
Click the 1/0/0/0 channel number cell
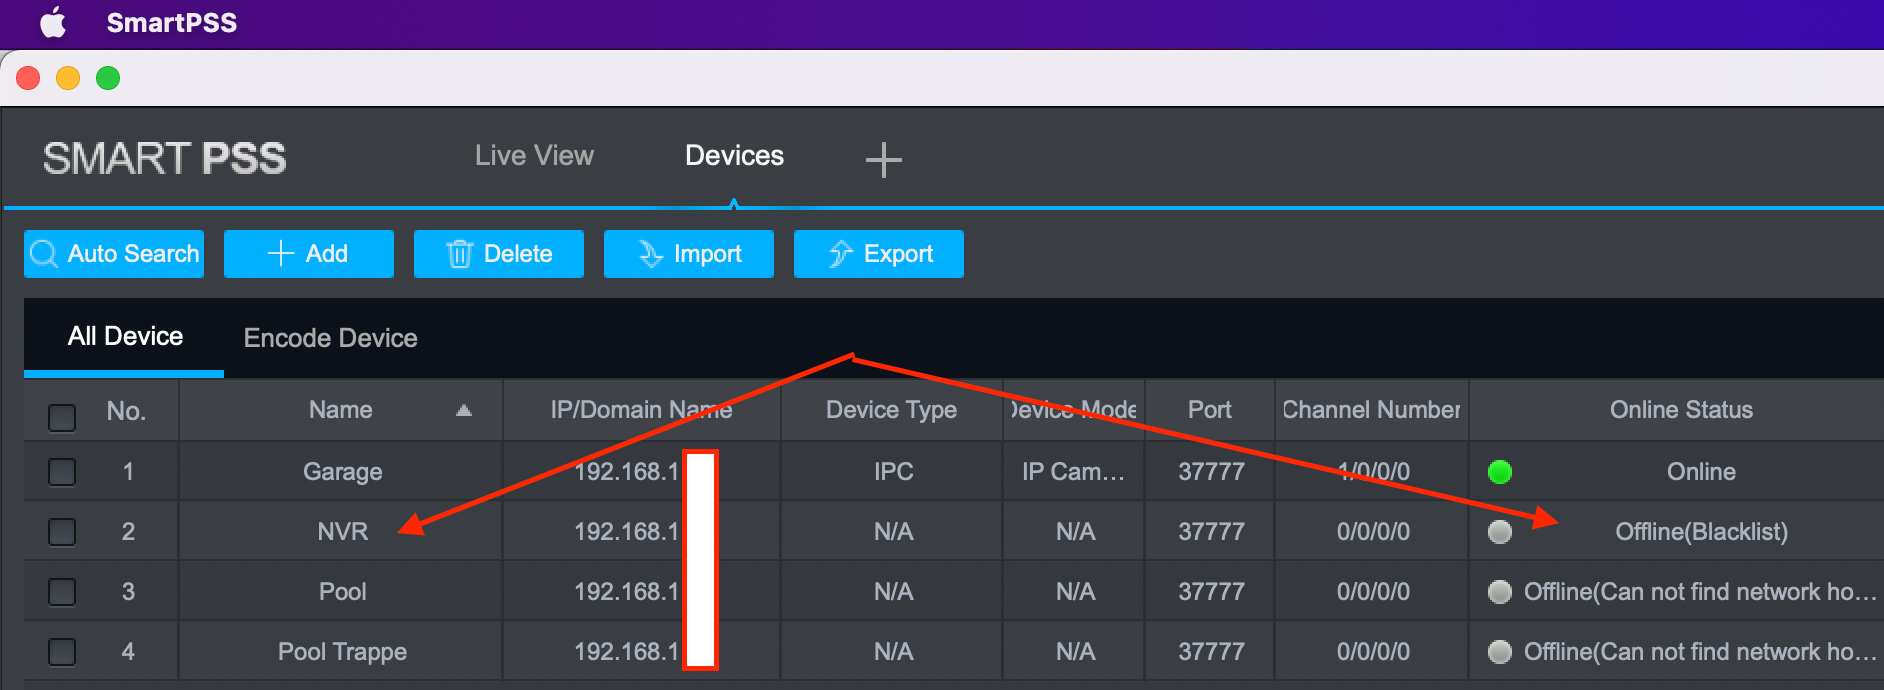1373,471
